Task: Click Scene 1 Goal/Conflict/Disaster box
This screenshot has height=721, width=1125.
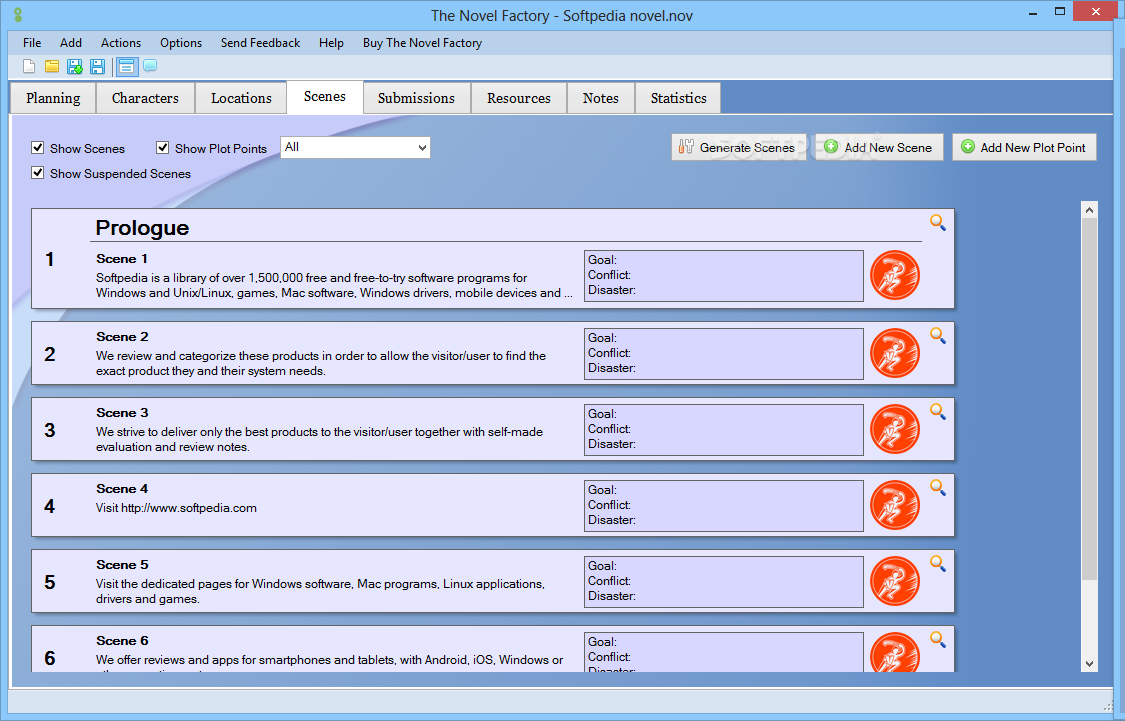Action: pos(724,275)
